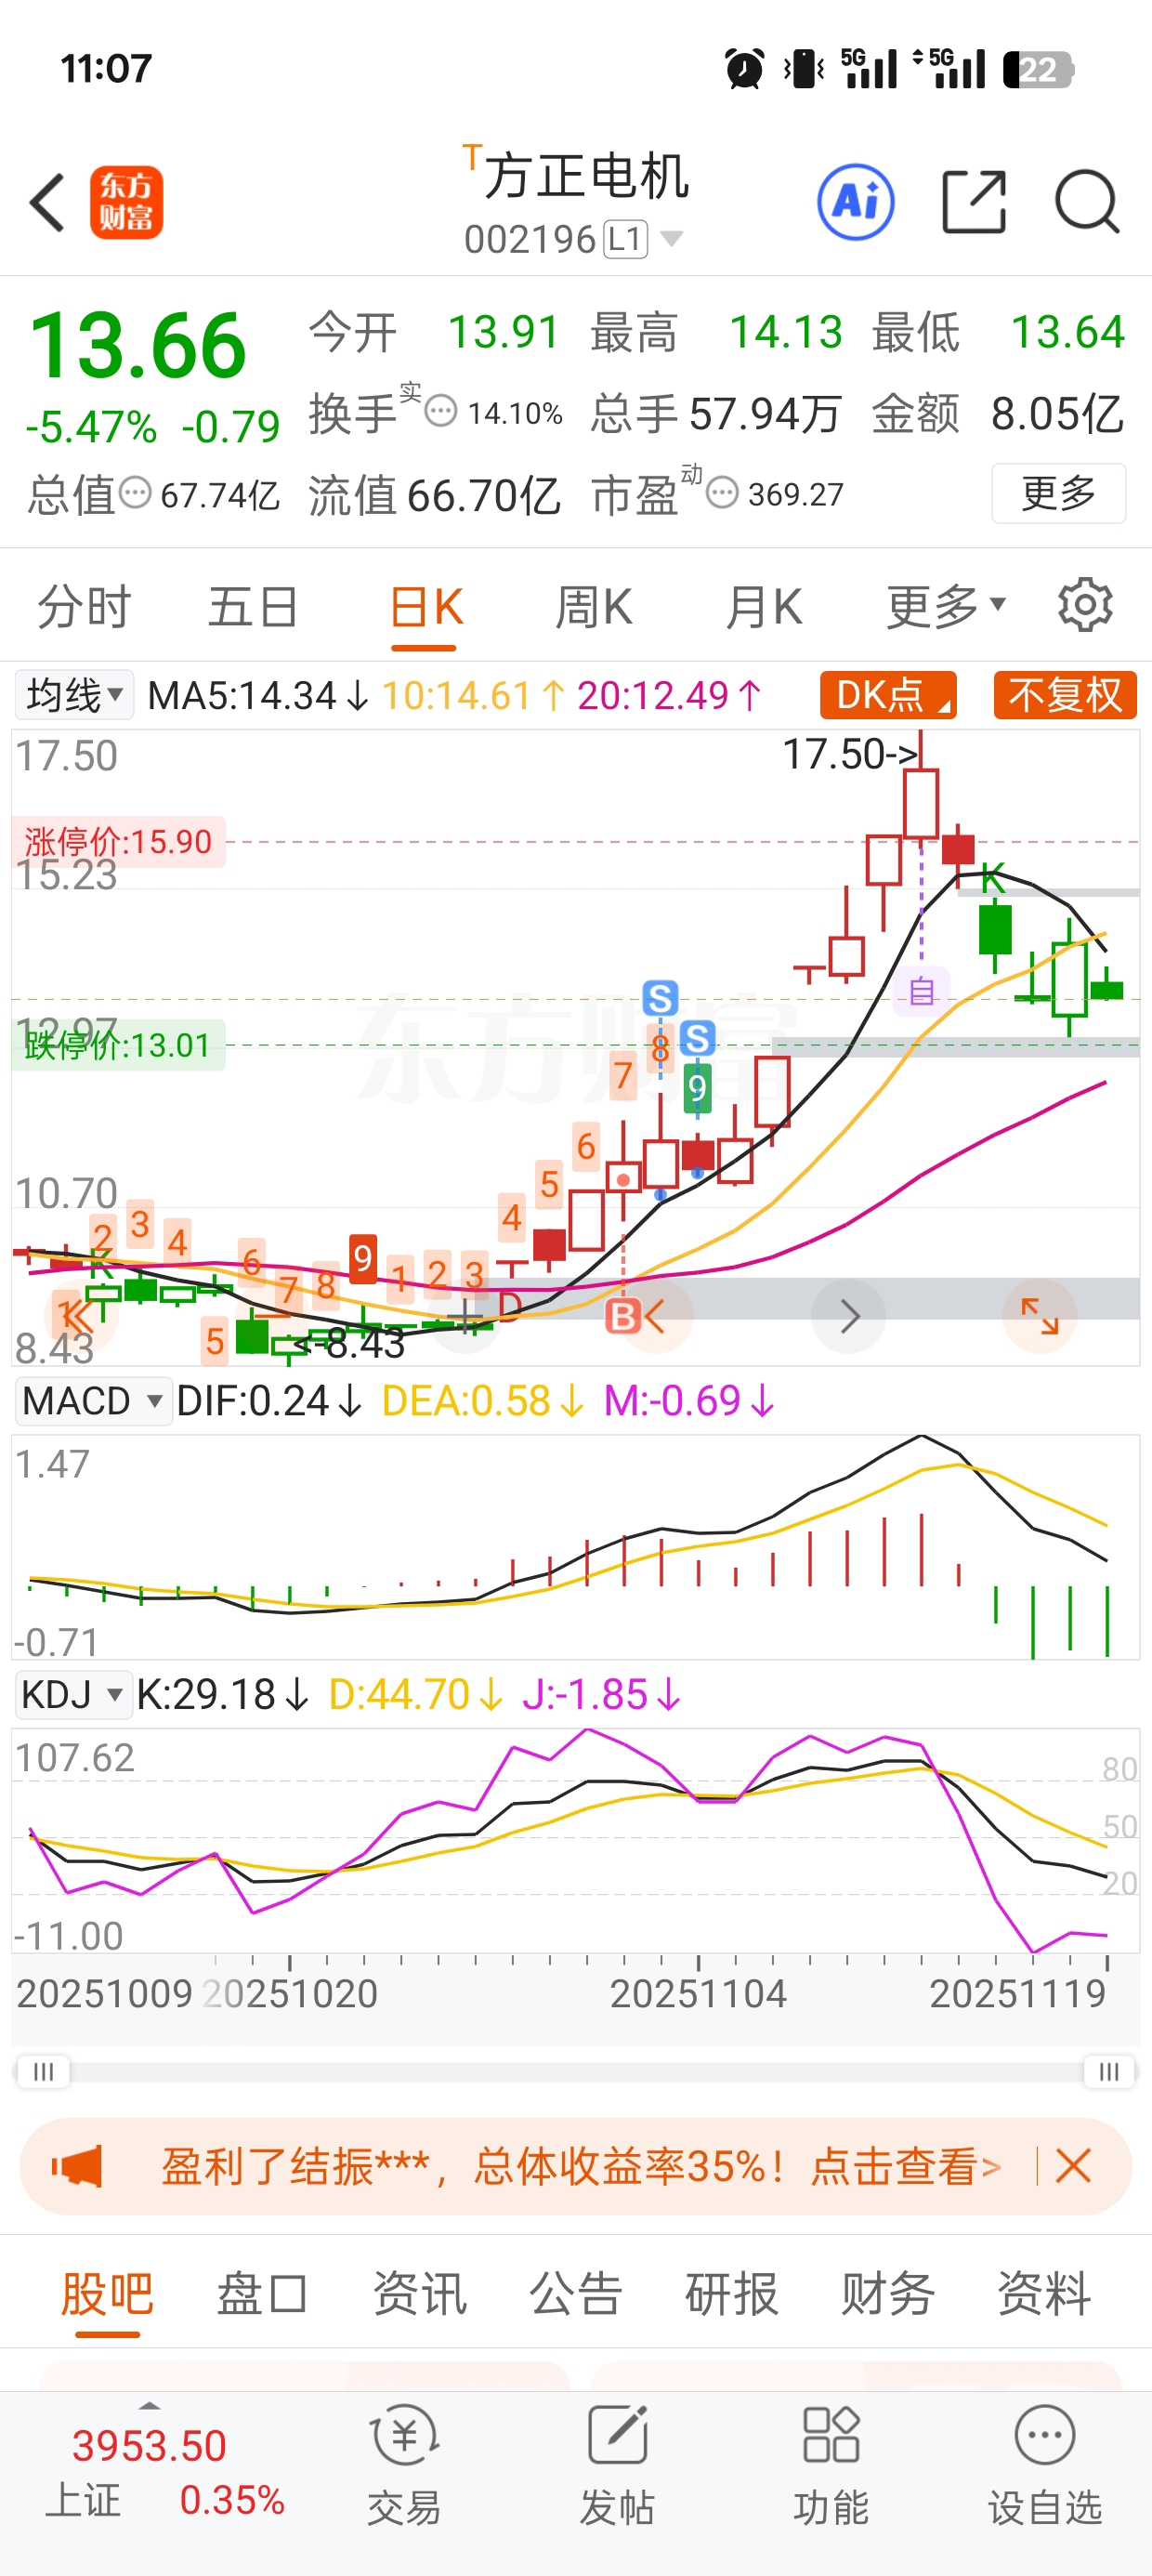
Task: Tap the 17.50 high price label
Action: tap(849, 754)
